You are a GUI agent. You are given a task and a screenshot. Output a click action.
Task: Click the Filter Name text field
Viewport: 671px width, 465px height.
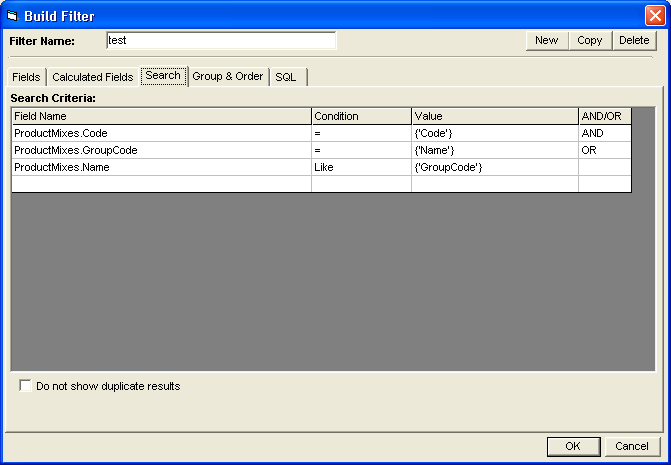coord(220,41)
